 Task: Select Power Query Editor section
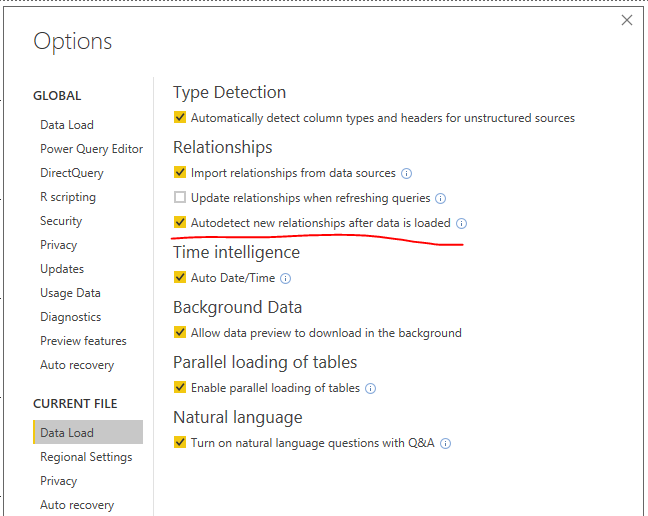click(91, 149)
